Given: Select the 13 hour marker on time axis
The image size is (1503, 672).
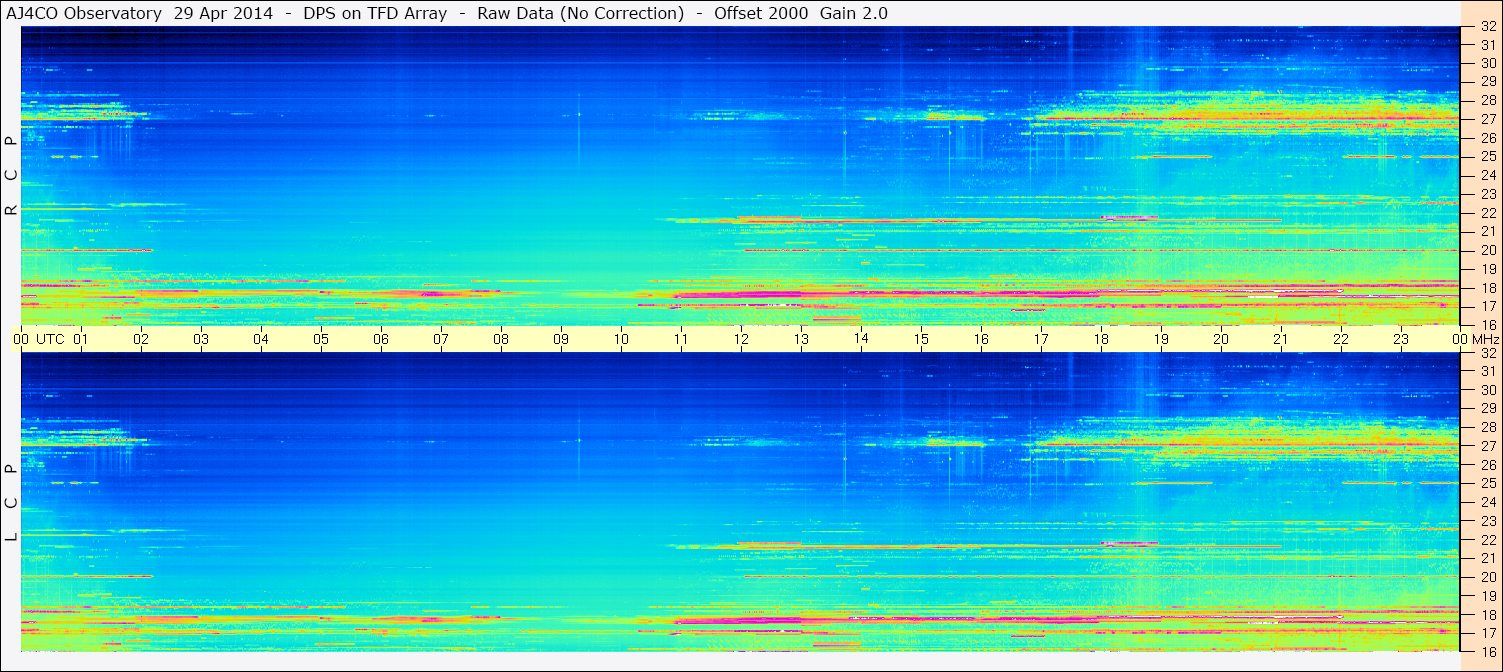Looking at the screenshot, I should [x=801, y=339].
